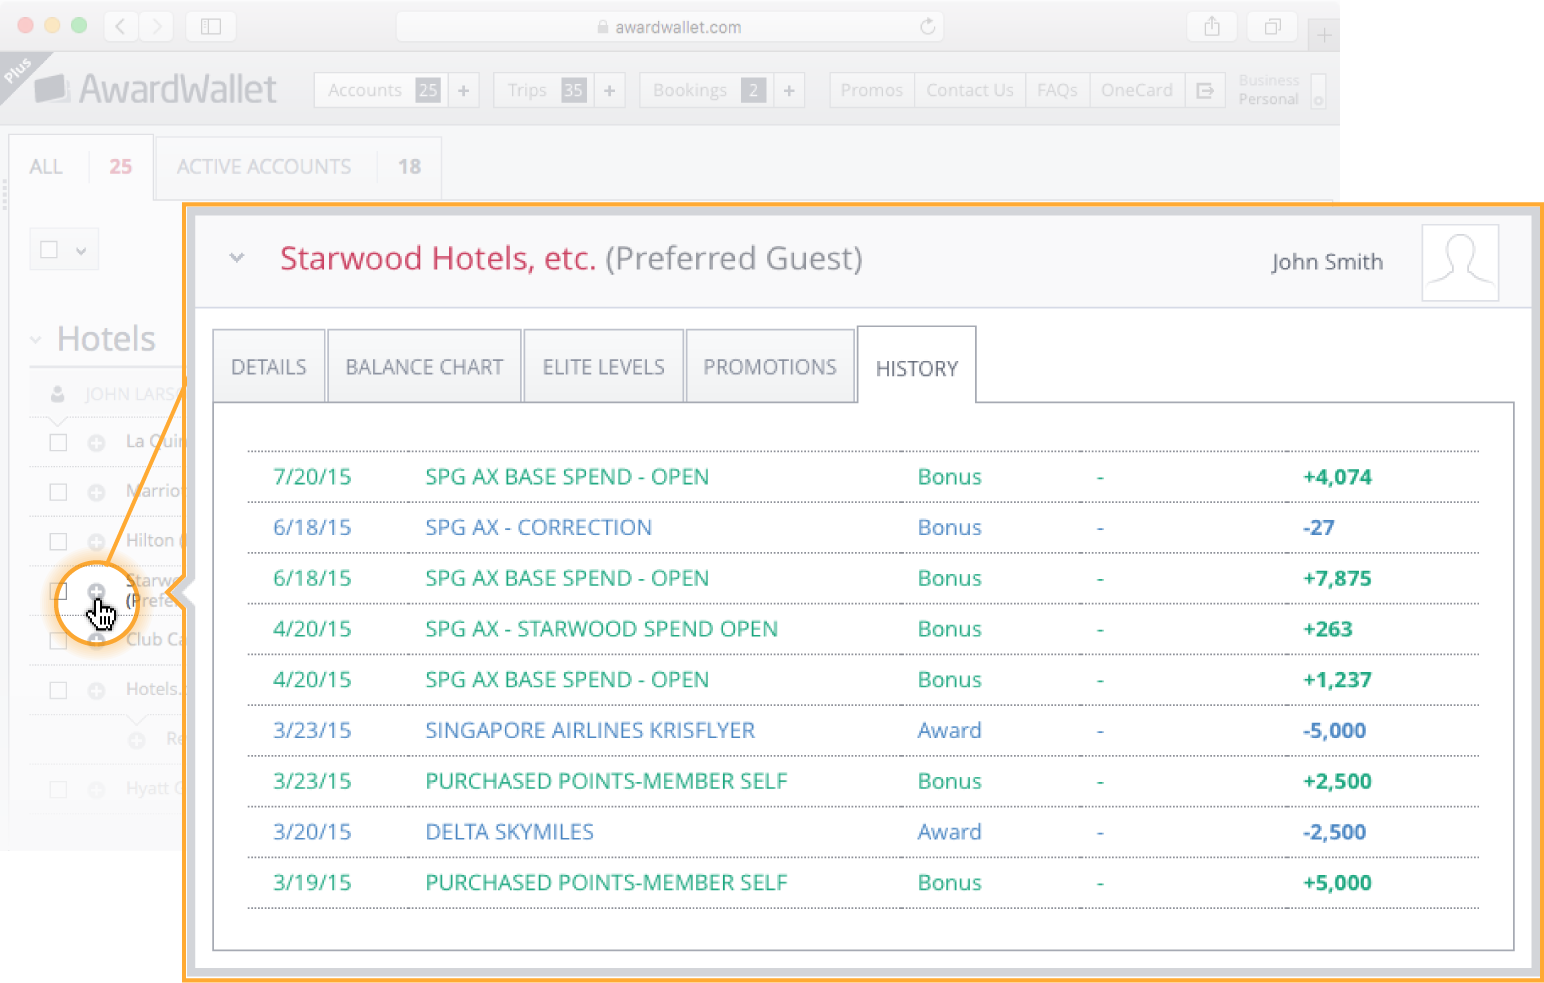Switch to the BALANCE CHART tab

pos(424,366)
